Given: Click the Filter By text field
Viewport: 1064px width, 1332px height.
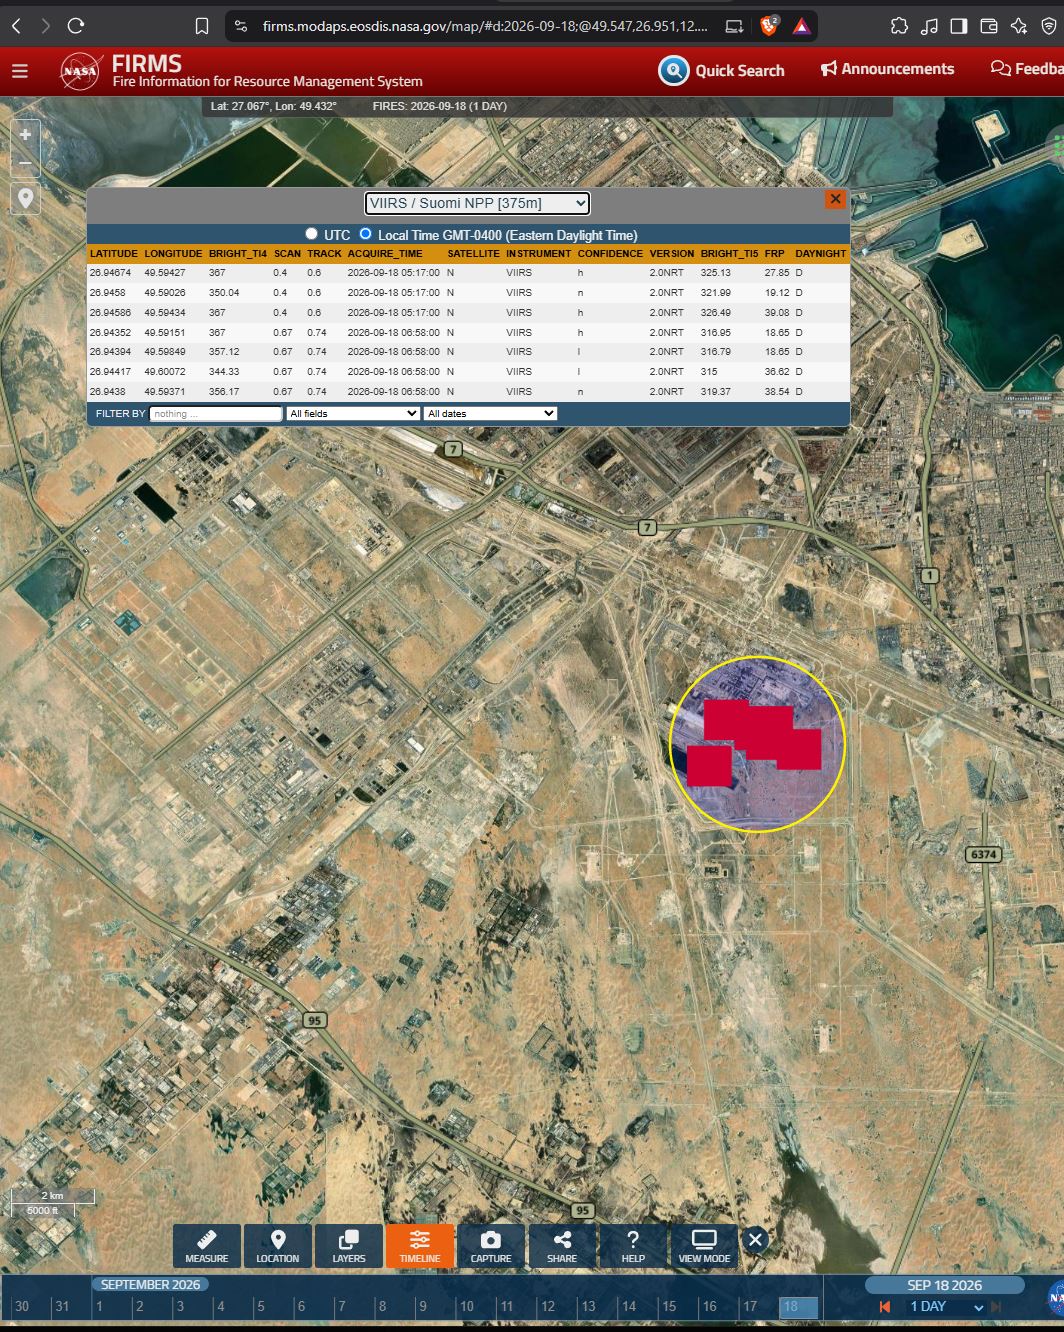Looking at the screenshot, I should [216, 413].
